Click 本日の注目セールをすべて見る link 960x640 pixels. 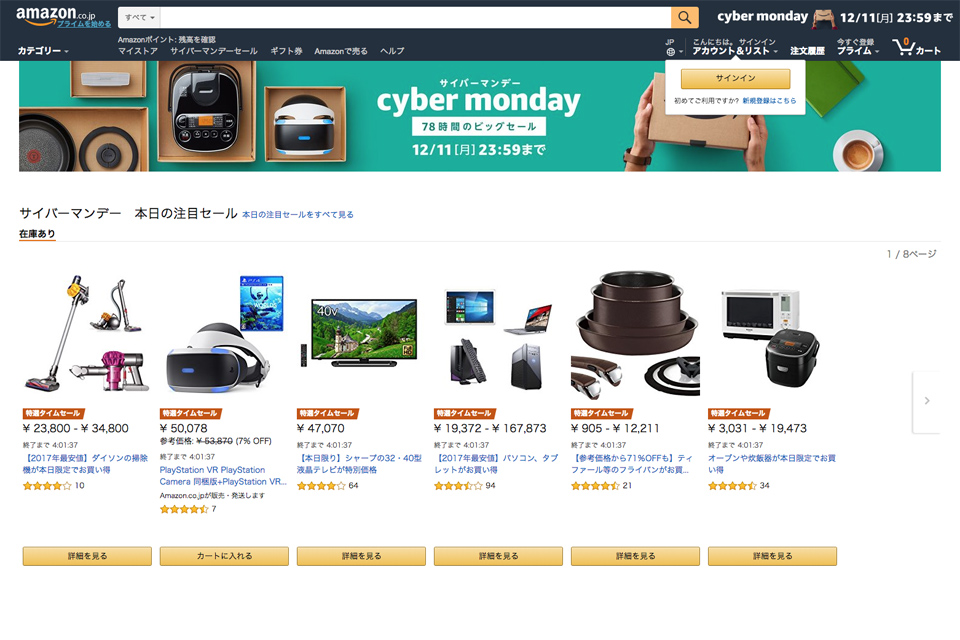298,215
